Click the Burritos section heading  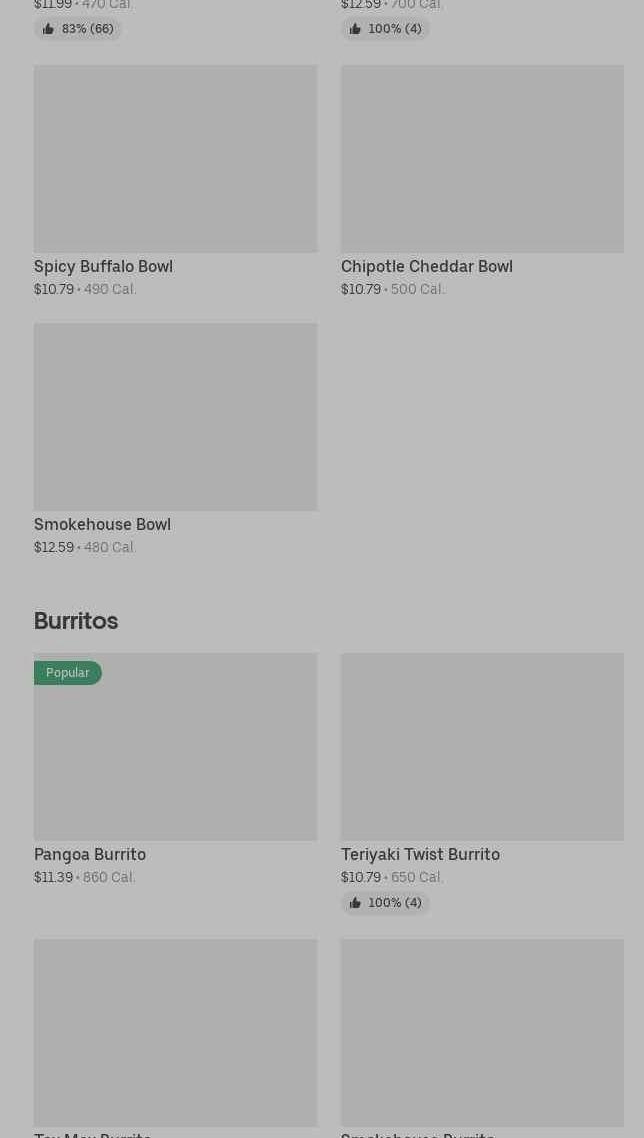(76, 621)
